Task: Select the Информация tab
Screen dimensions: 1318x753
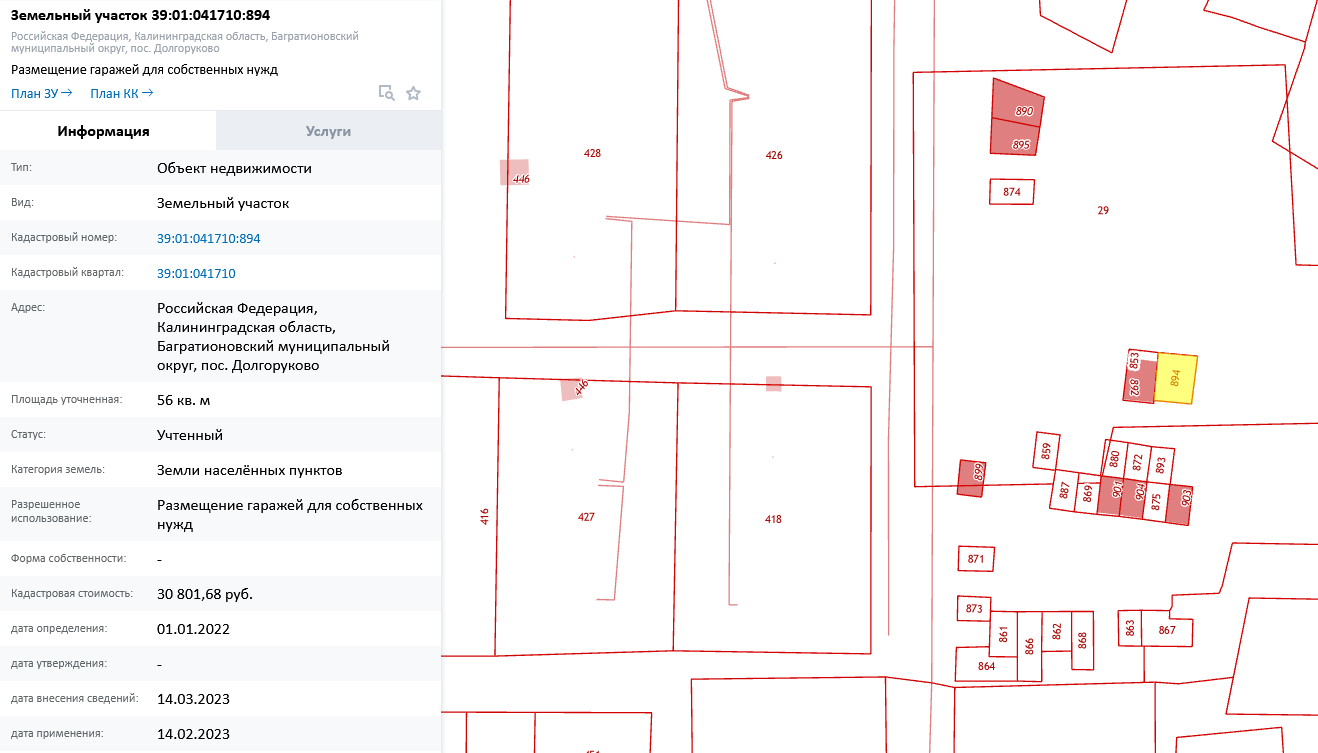Action: point(103,131)
